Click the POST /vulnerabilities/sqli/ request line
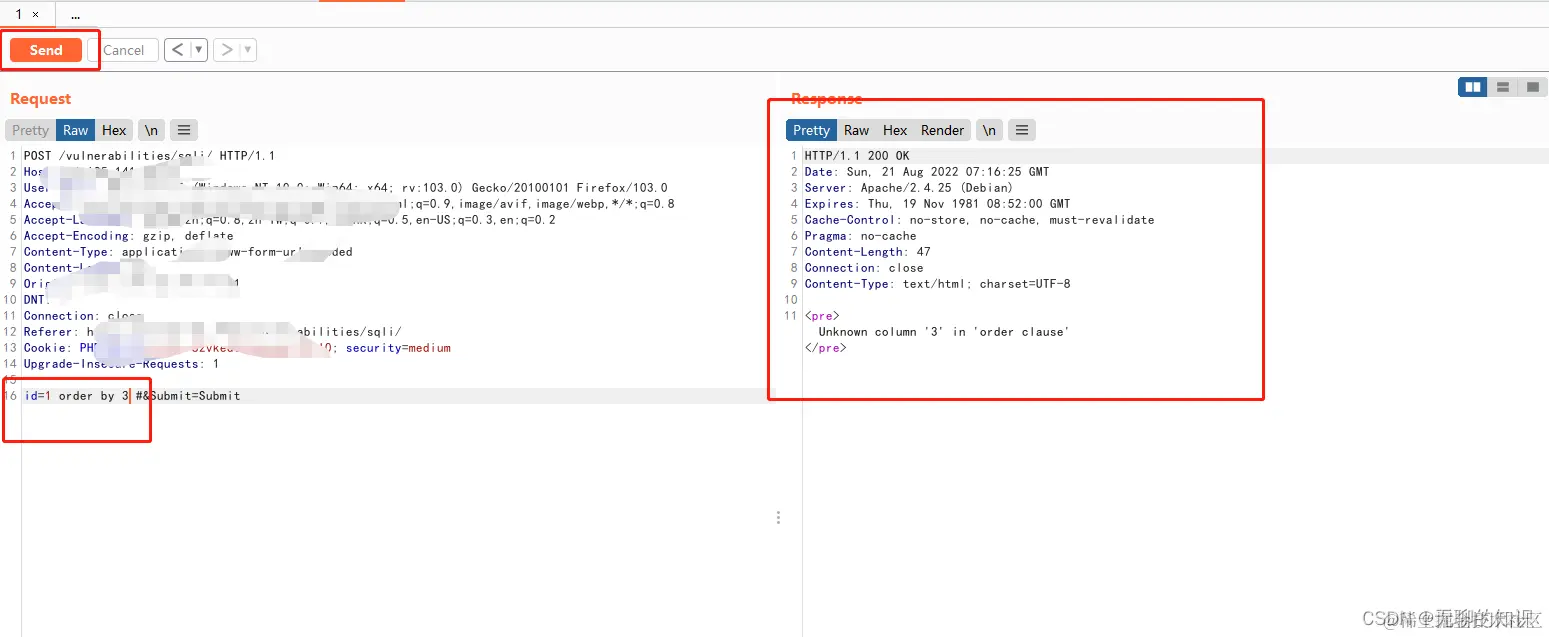 [x=149, y=156]
